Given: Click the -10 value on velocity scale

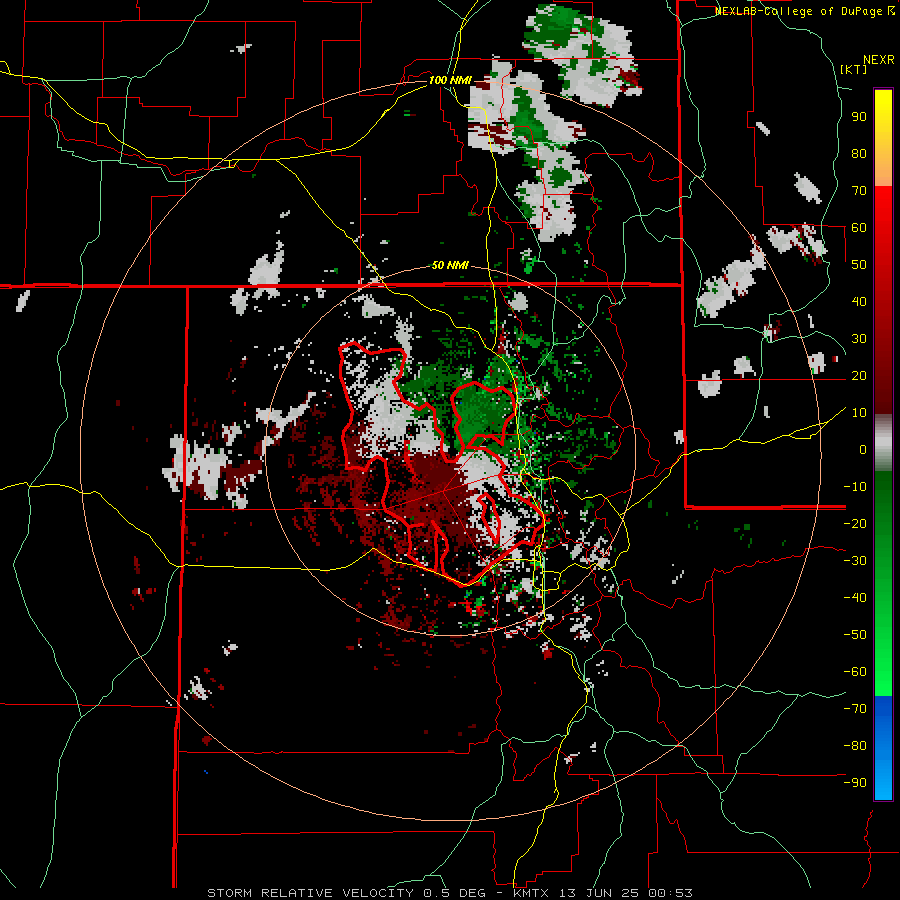Looking at the screenshot, I should (855, 487).
